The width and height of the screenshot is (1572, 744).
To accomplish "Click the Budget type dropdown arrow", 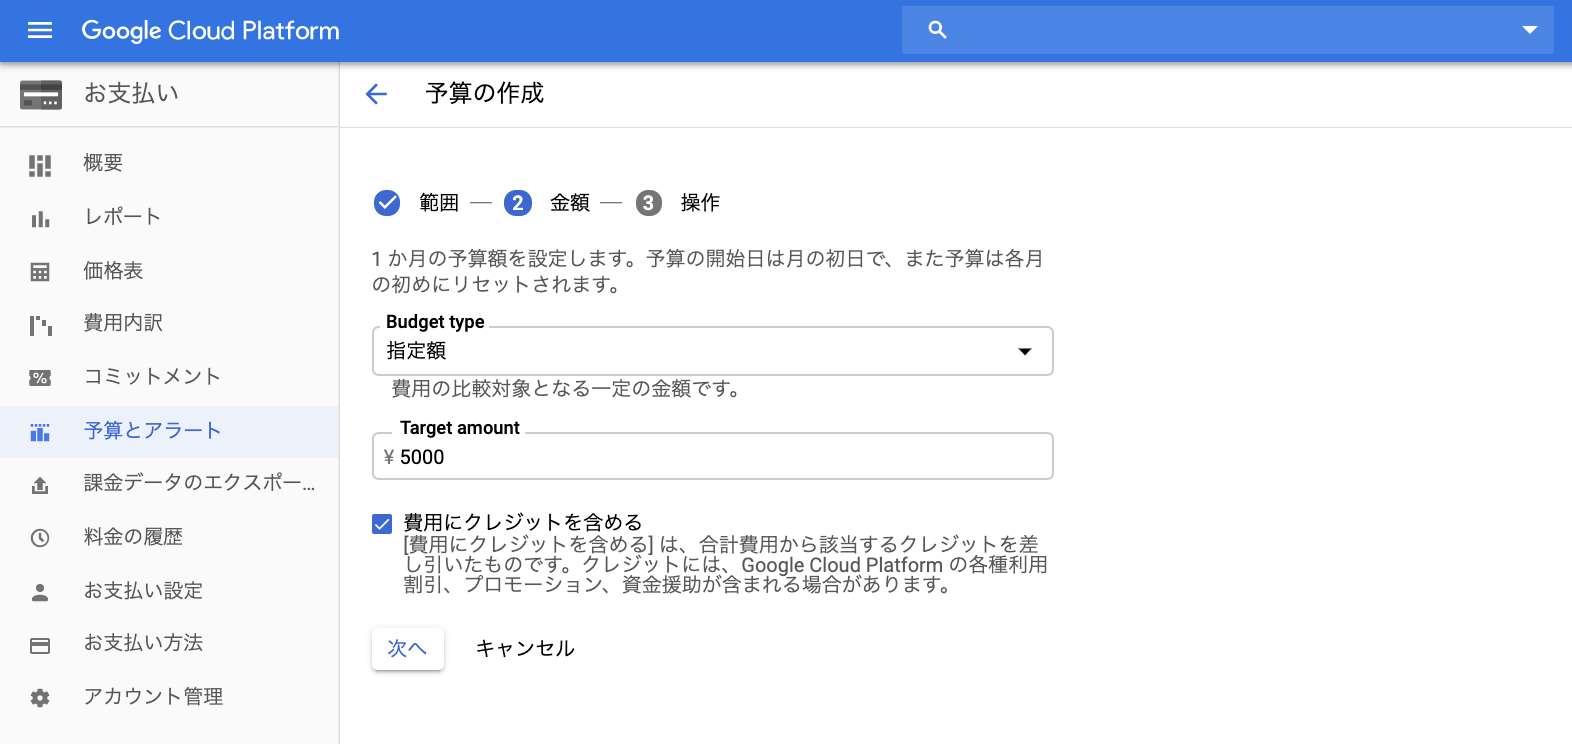I will (x=1024, y=351).
